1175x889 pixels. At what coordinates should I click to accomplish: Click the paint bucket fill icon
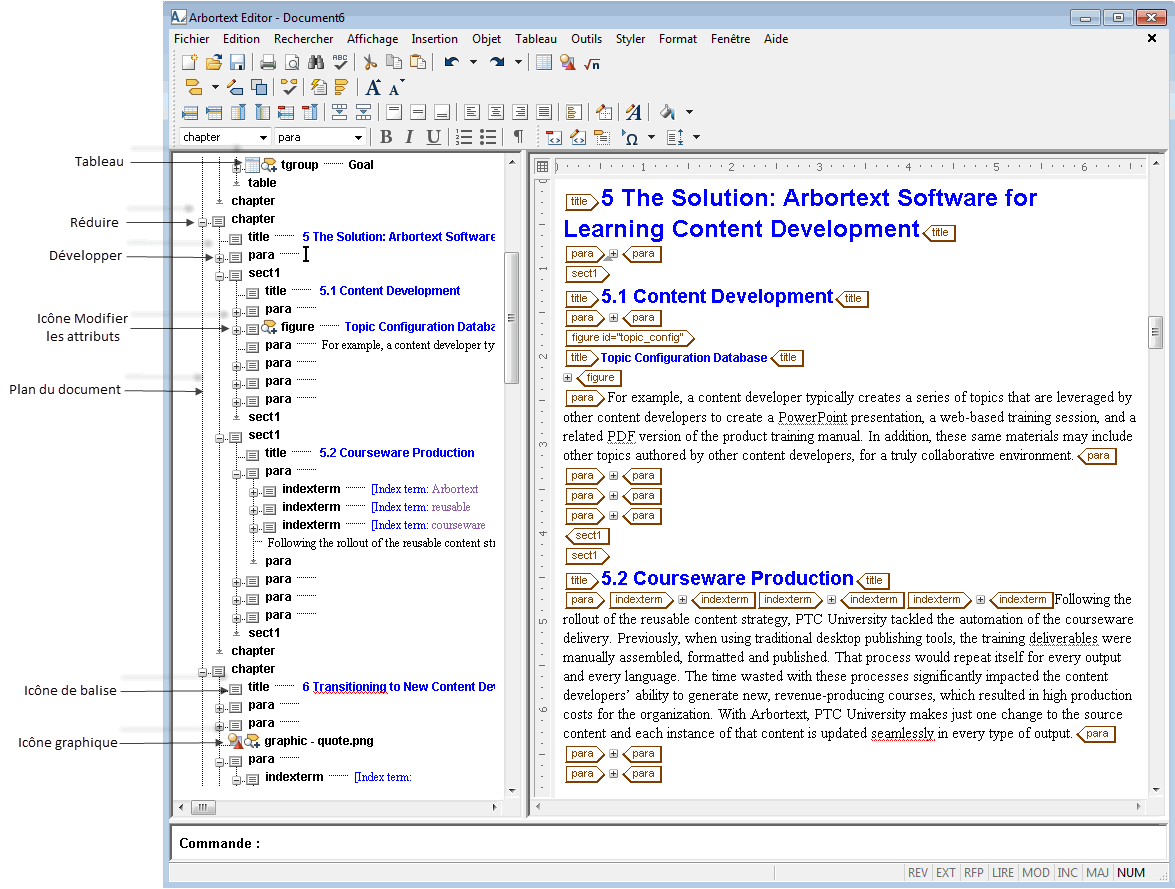[x=667, y=112]
